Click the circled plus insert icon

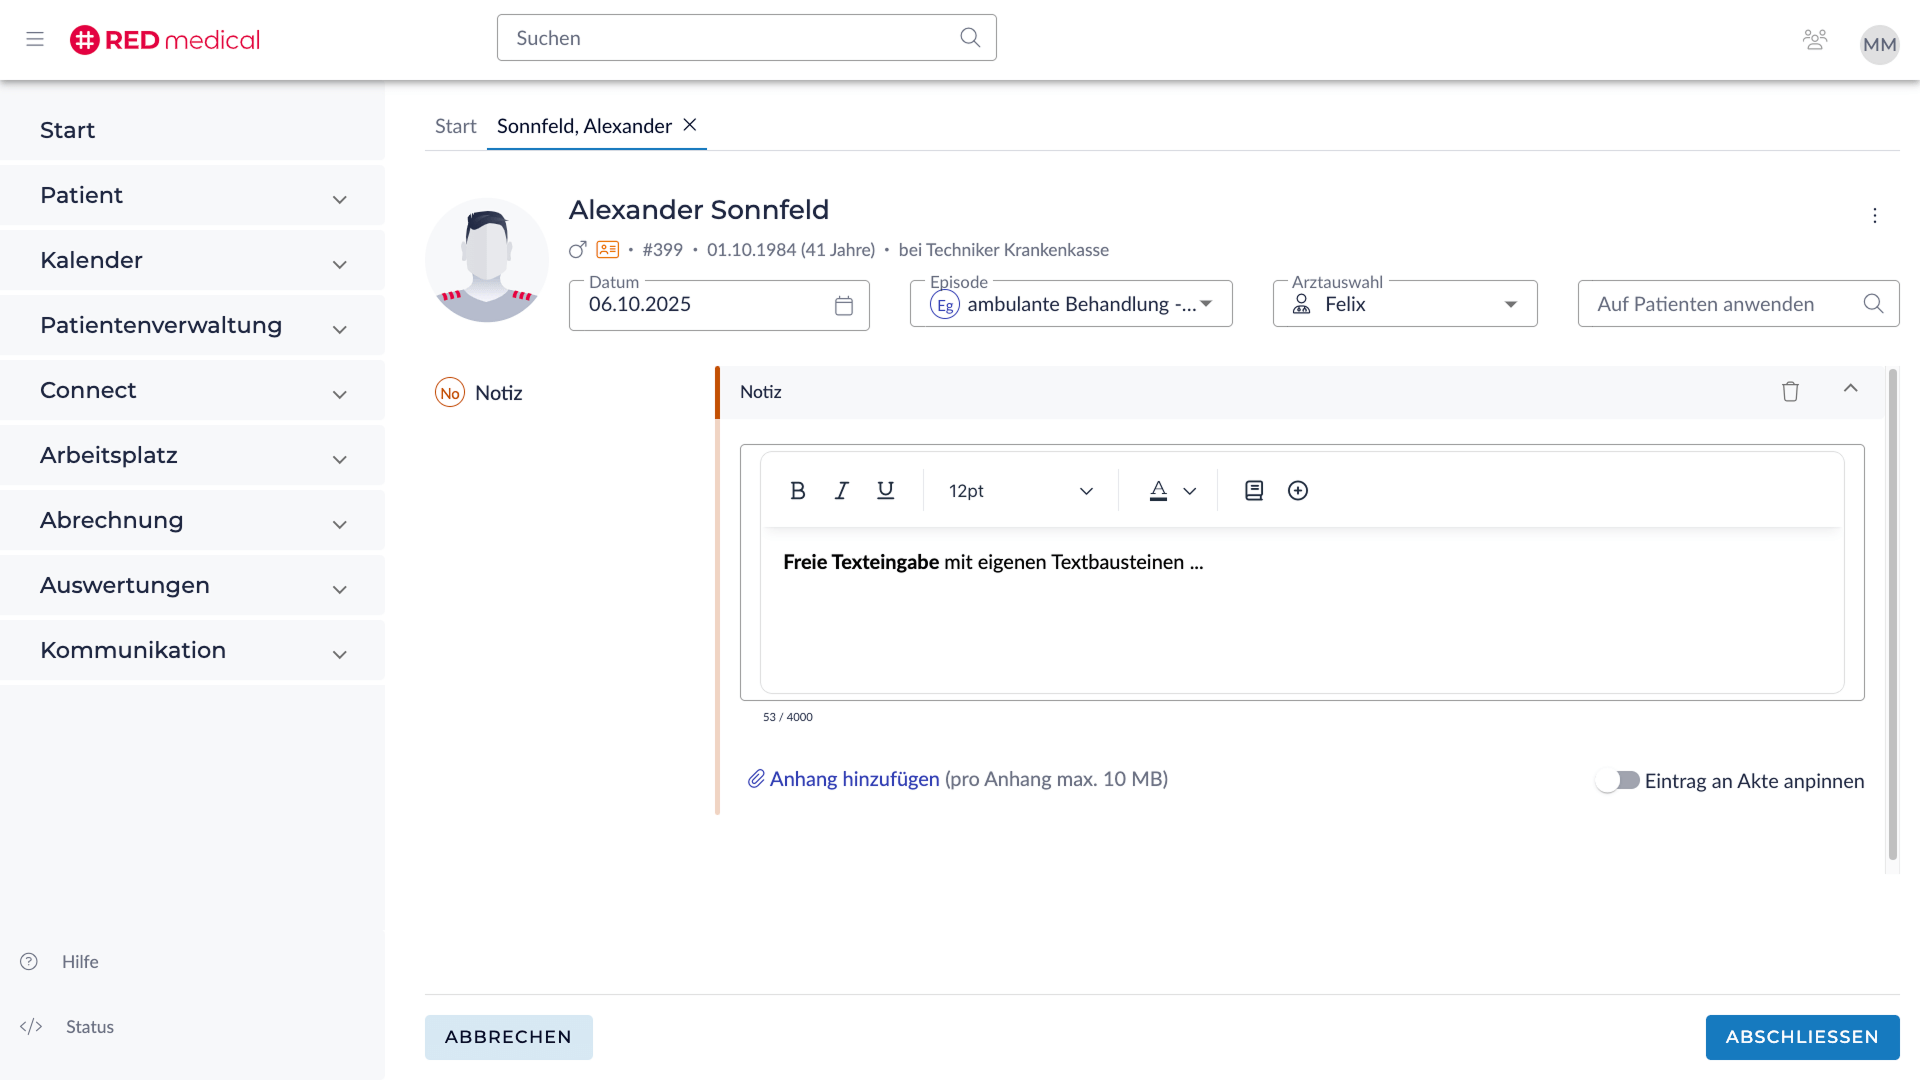tap(1298, 491)
